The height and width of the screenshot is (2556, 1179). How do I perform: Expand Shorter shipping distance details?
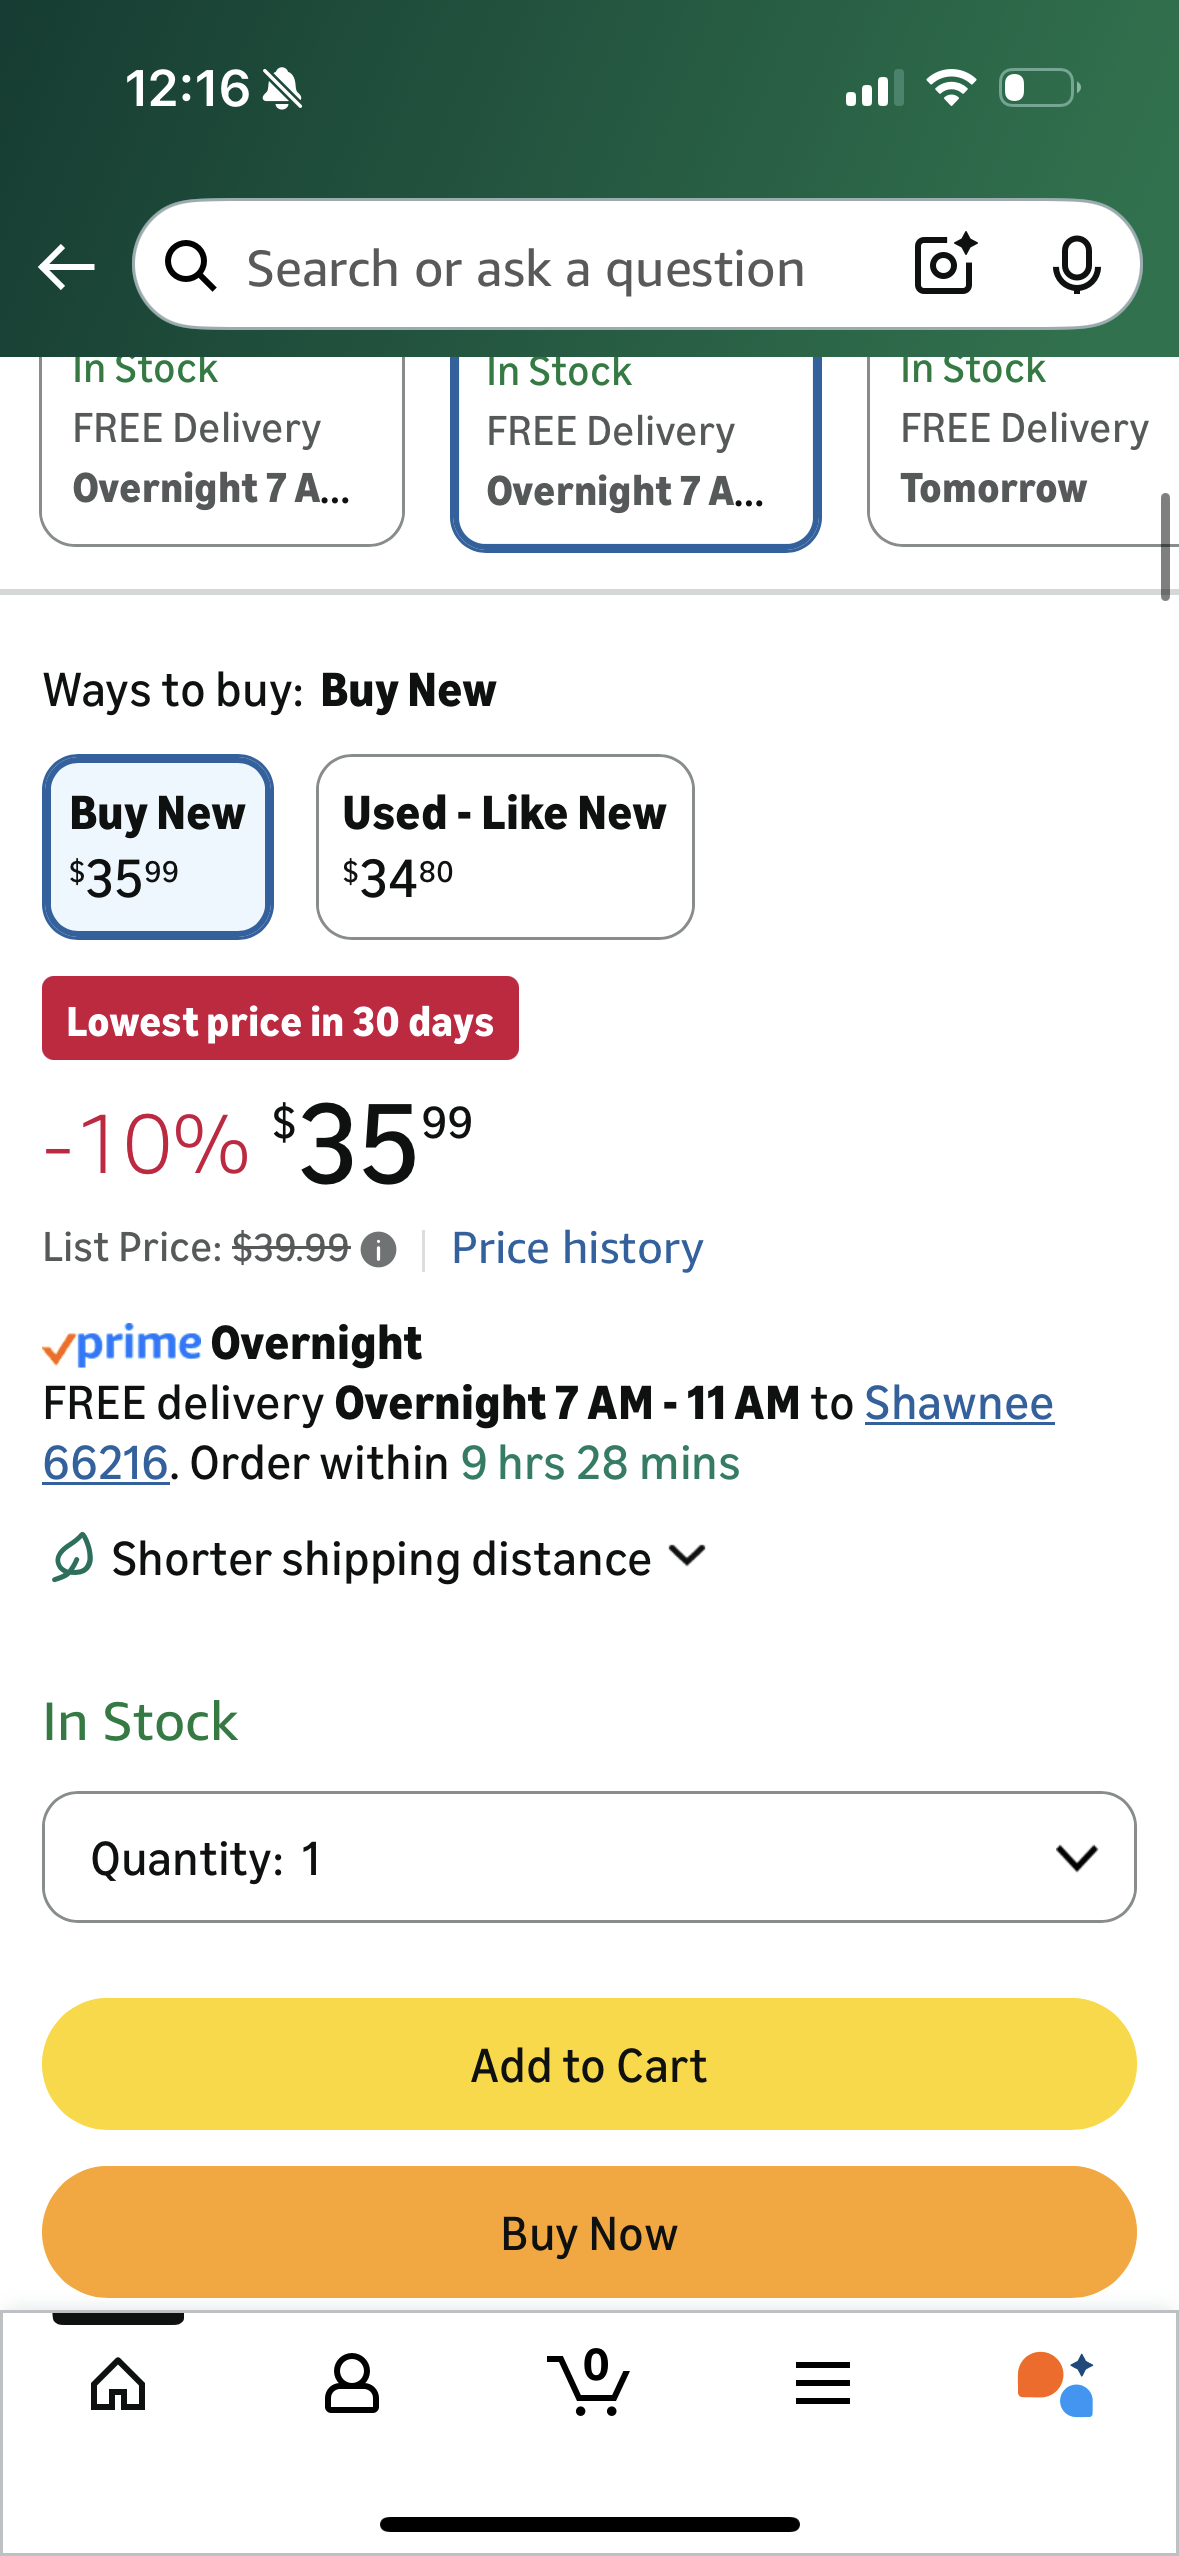380,1558
